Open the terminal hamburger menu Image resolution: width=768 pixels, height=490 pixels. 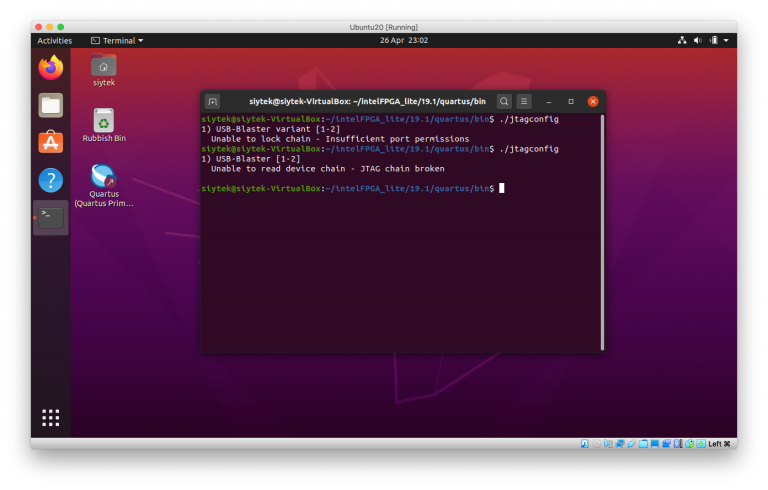524,101
